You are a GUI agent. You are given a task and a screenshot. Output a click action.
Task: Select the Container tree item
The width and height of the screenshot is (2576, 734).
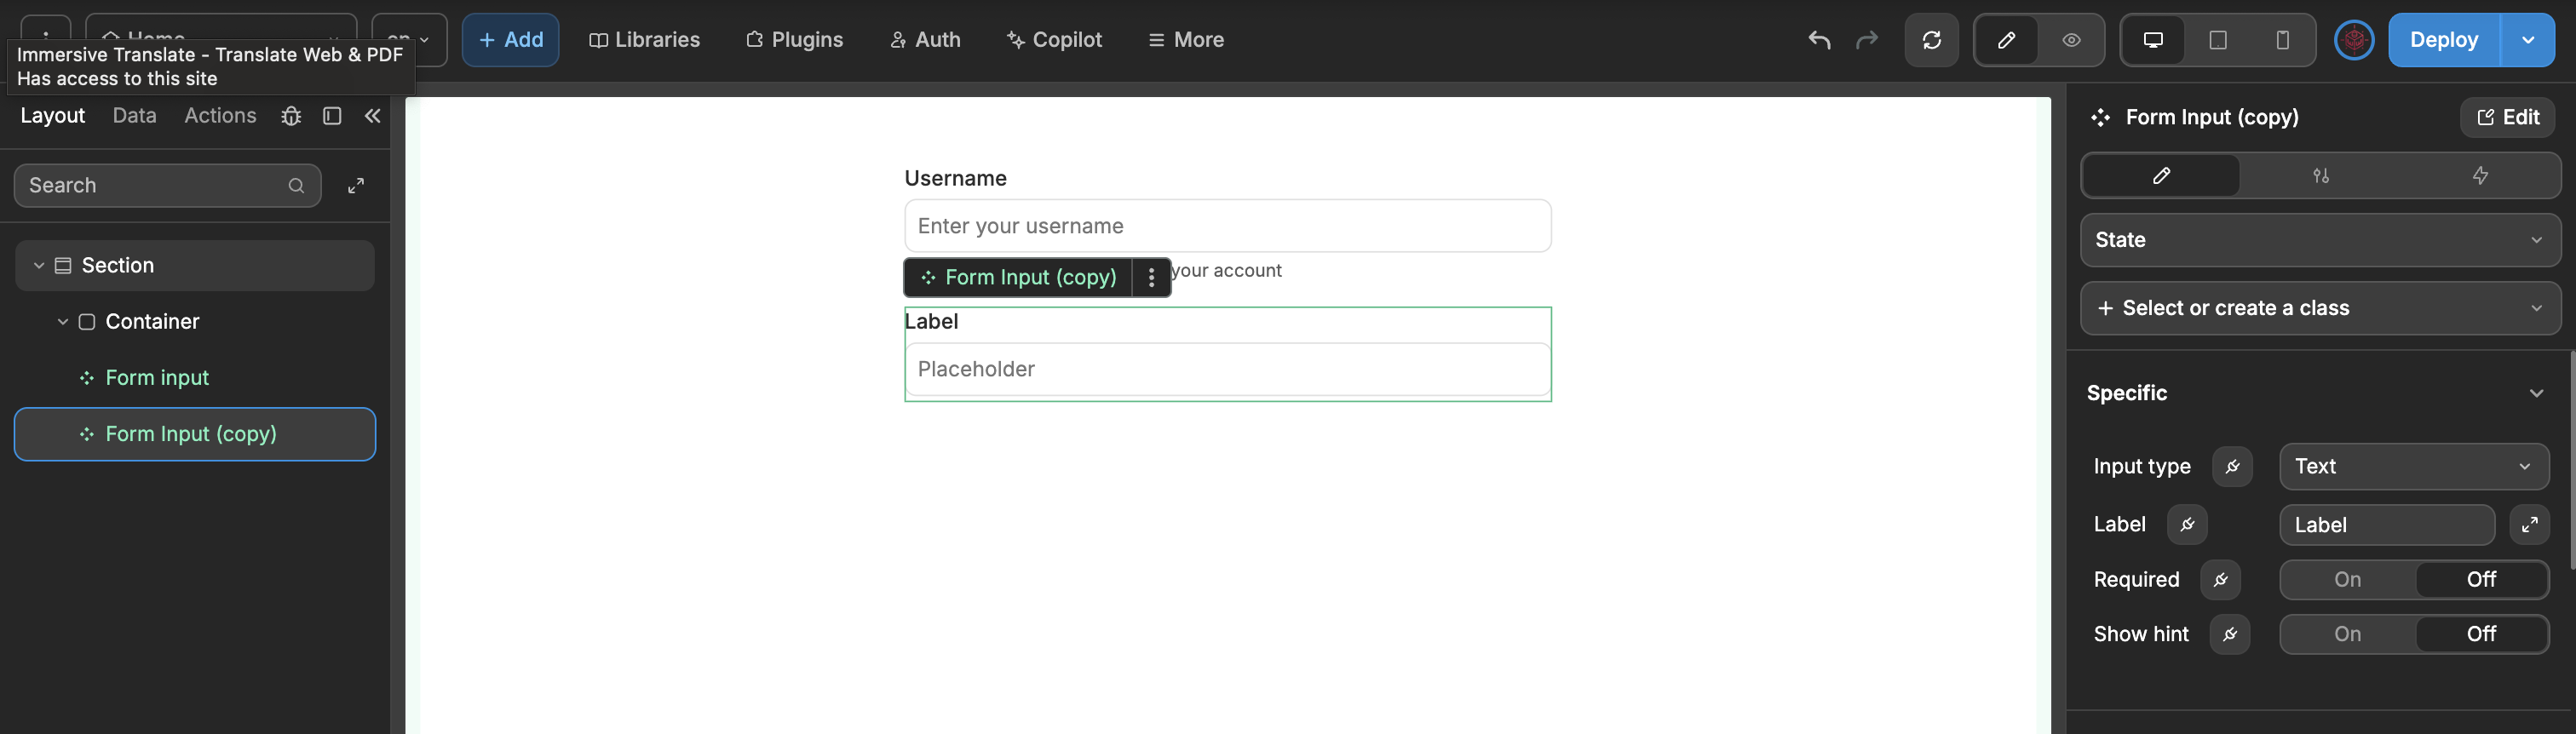(195, 322)
